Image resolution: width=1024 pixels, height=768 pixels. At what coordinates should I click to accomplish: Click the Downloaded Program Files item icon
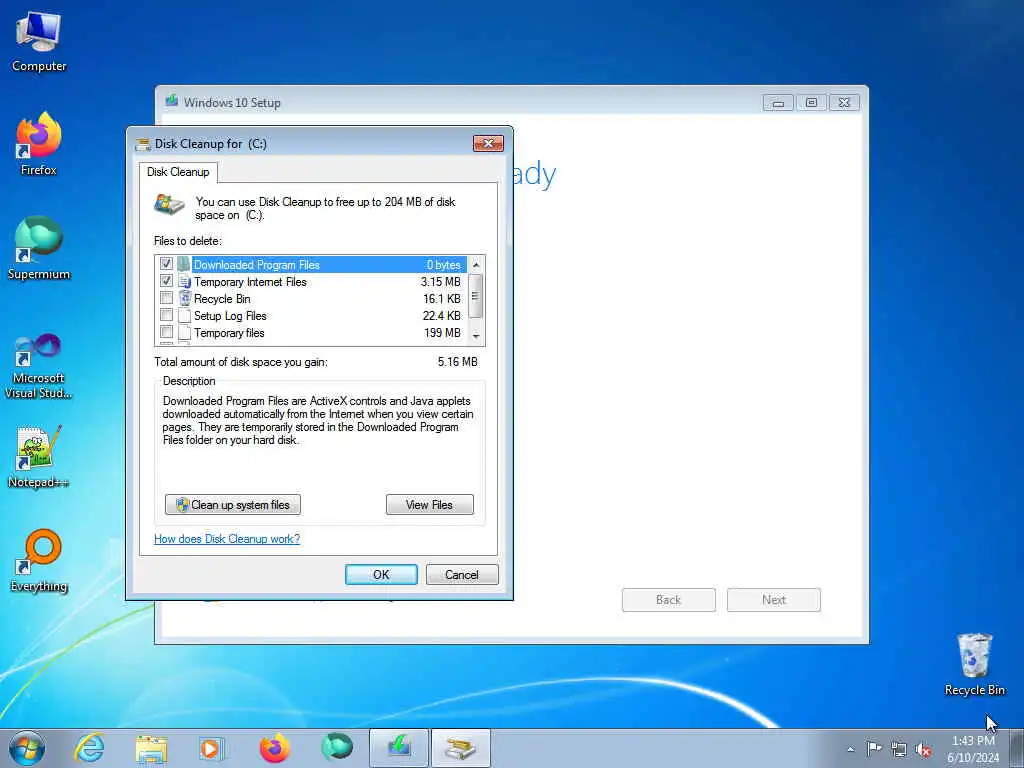click(184, 264)
